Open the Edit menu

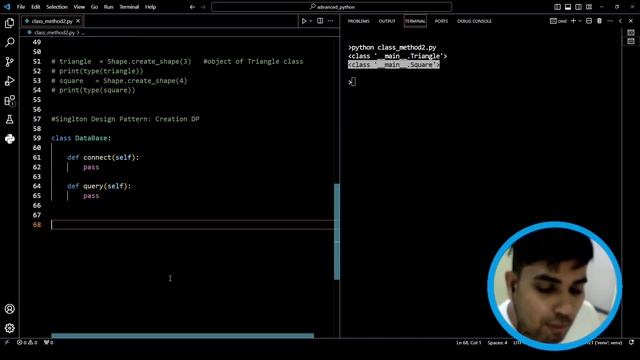coord(36,7)
